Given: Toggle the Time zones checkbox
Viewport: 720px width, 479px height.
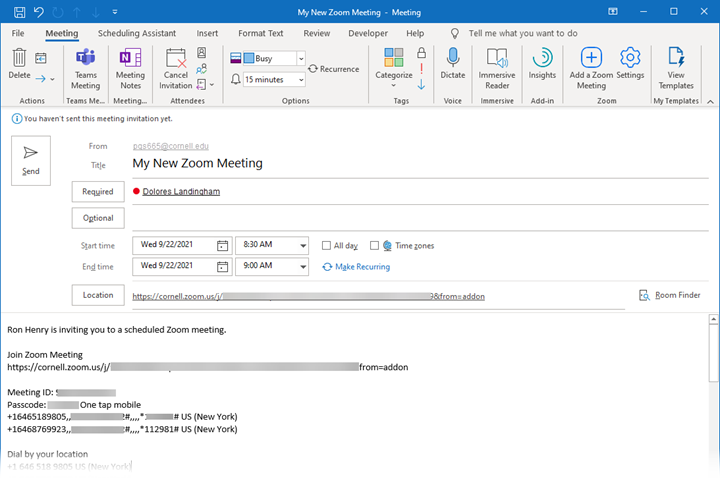Looking at the screenshot, I should coord(374,246).
